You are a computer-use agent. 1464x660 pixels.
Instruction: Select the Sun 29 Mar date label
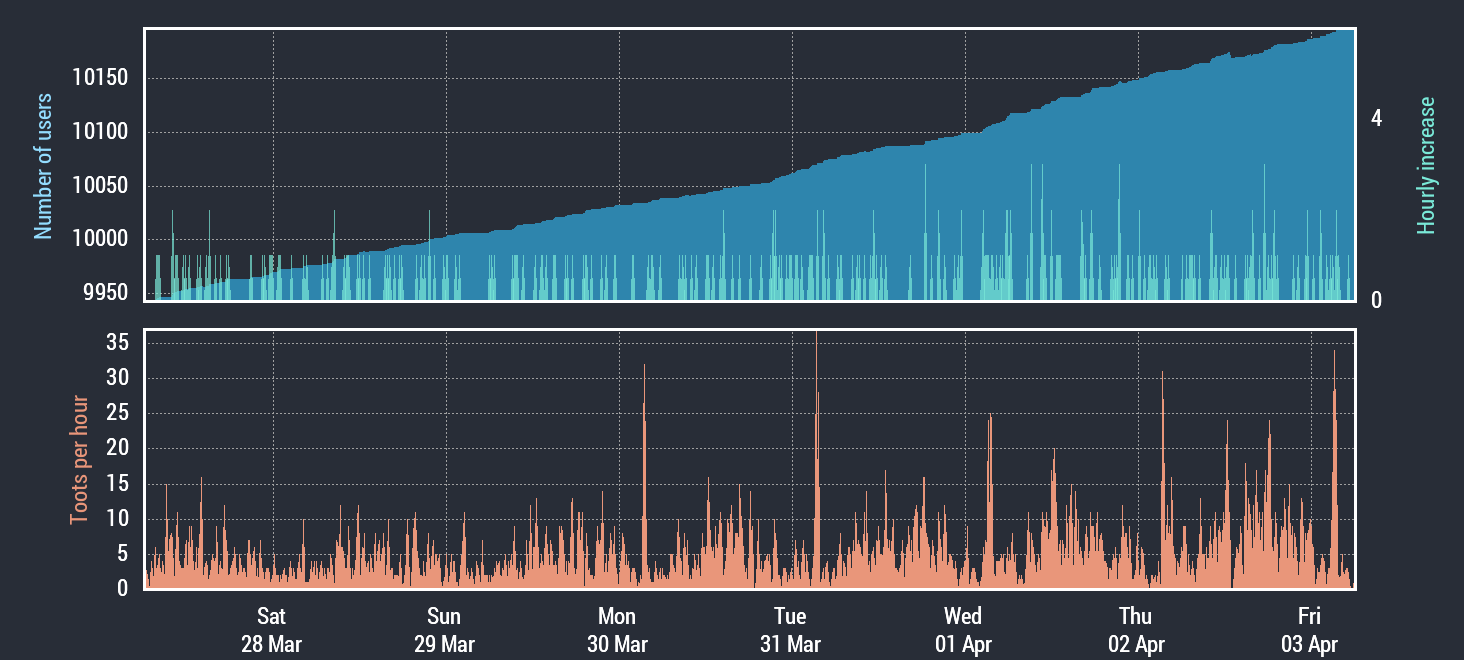[x=444, y=630]
